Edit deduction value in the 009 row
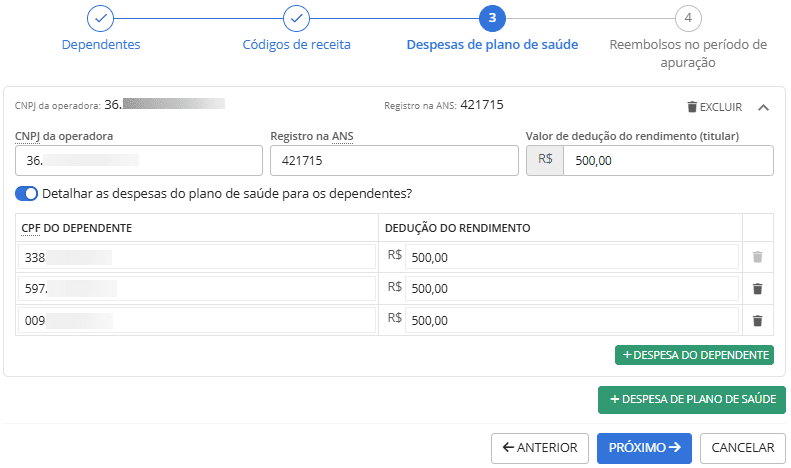Viewport: 791px width, 468px height. click(572, 320)
